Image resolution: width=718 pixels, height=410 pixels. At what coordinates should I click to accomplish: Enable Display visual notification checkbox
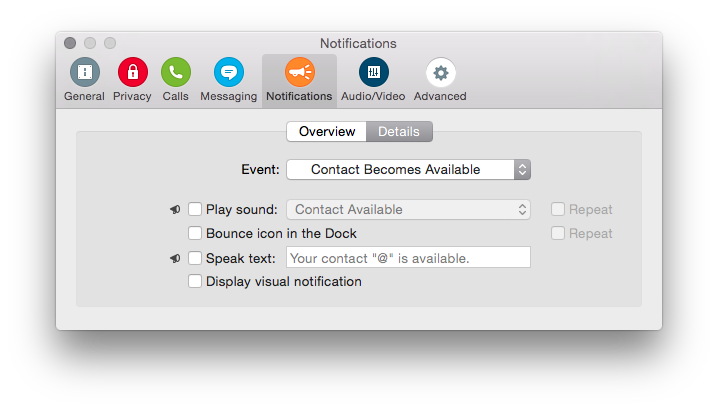tap(195, 281)
